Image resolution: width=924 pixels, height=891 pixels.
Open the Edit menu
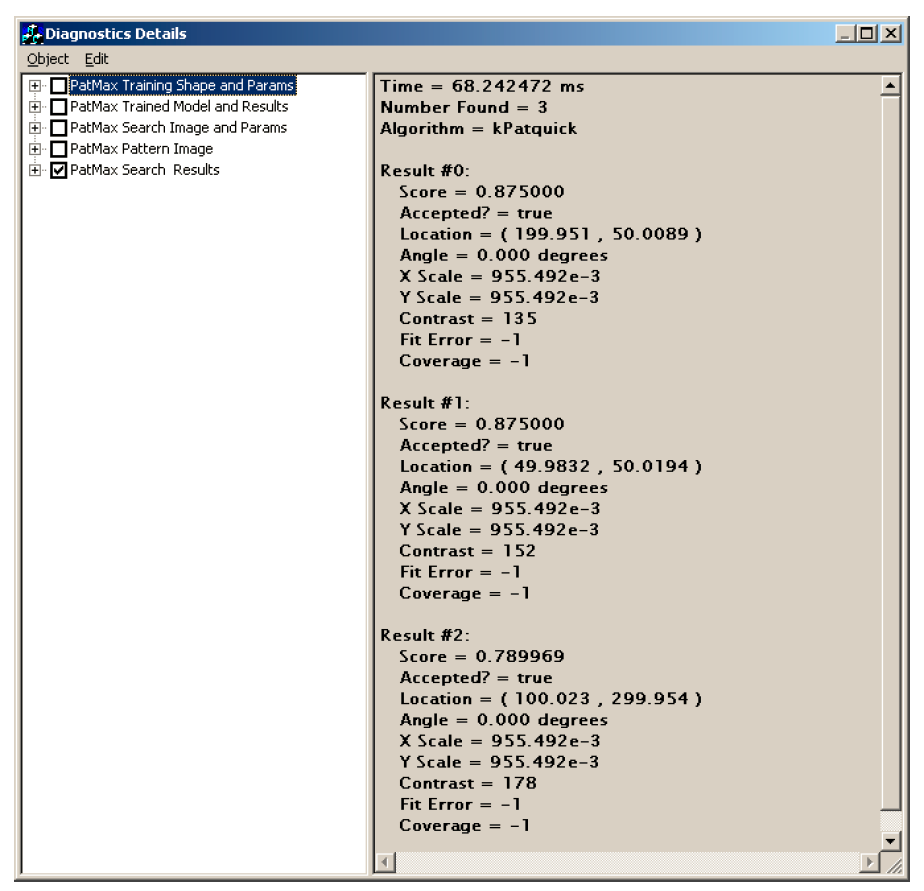pyautogui.click(x=96, y=59)
